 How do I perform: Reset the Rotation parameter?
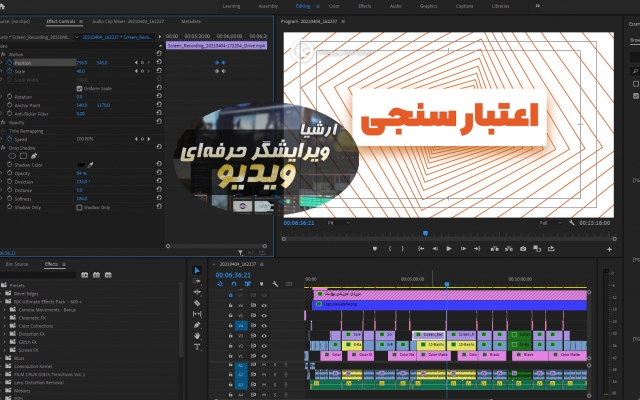click(x=159, y=96)
